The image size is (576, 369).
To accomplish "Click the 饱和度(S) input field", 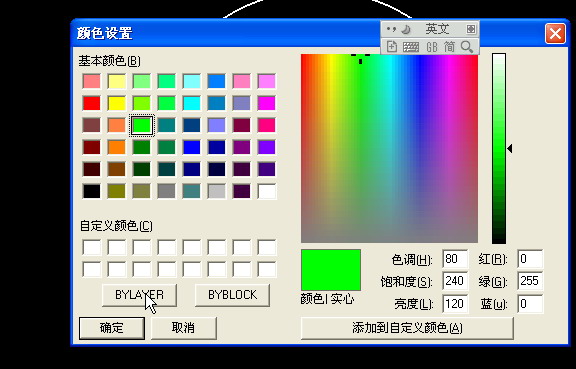I will coord(455,282).
